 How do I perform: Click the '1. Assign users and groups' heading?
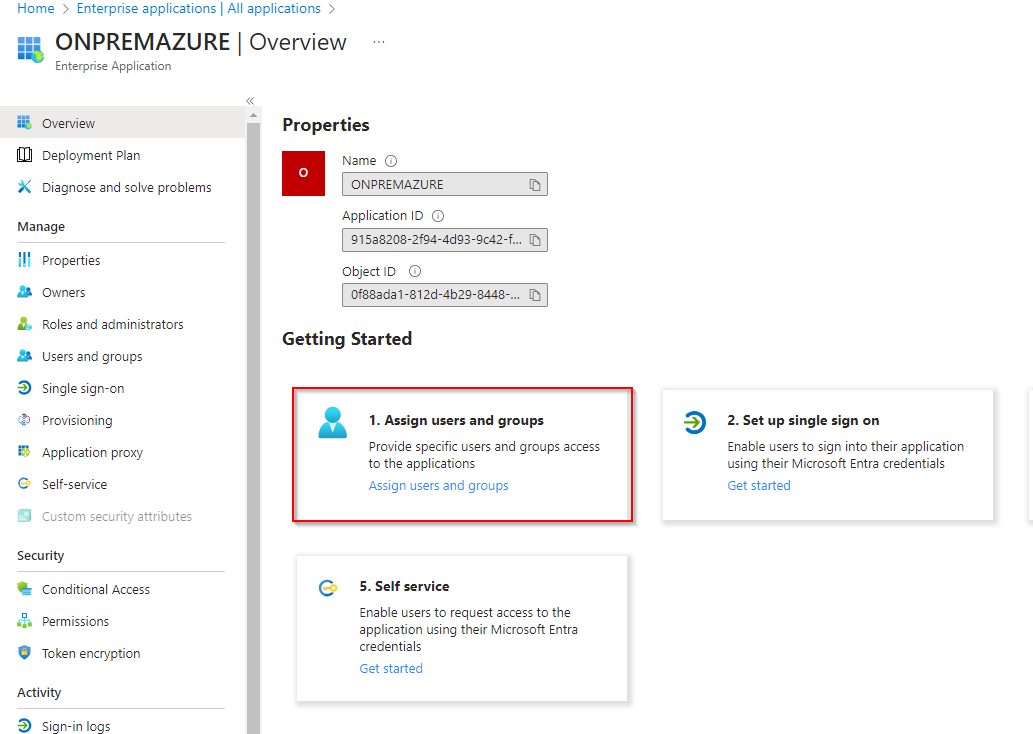456,420
